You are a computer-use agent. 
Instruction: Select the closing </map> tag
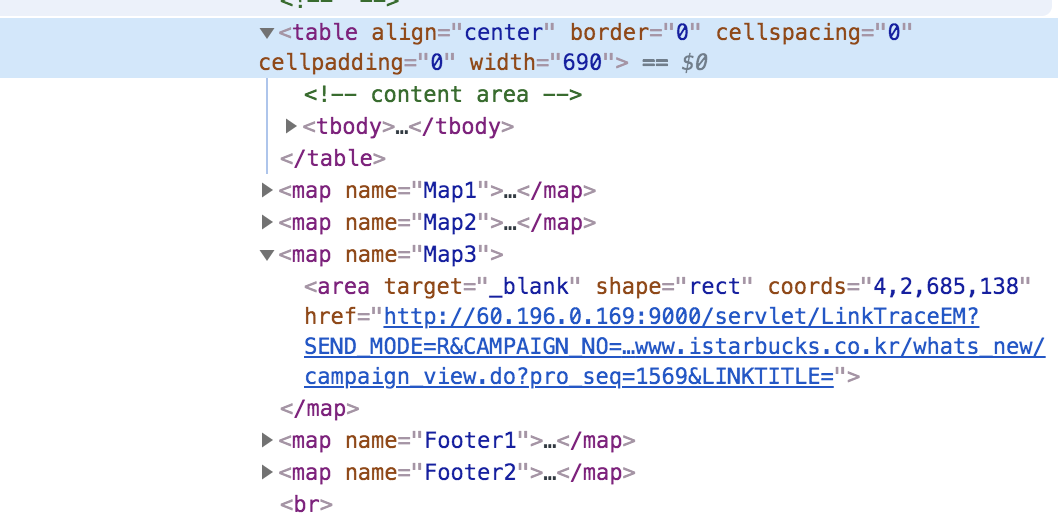point(320,409)
